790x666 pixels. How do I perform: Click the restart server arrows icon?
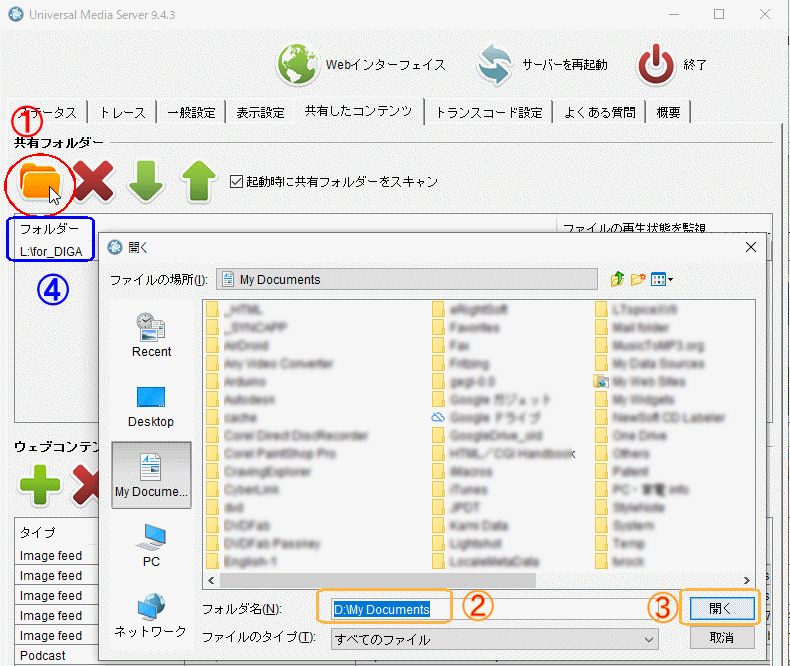tap(494, 65)
